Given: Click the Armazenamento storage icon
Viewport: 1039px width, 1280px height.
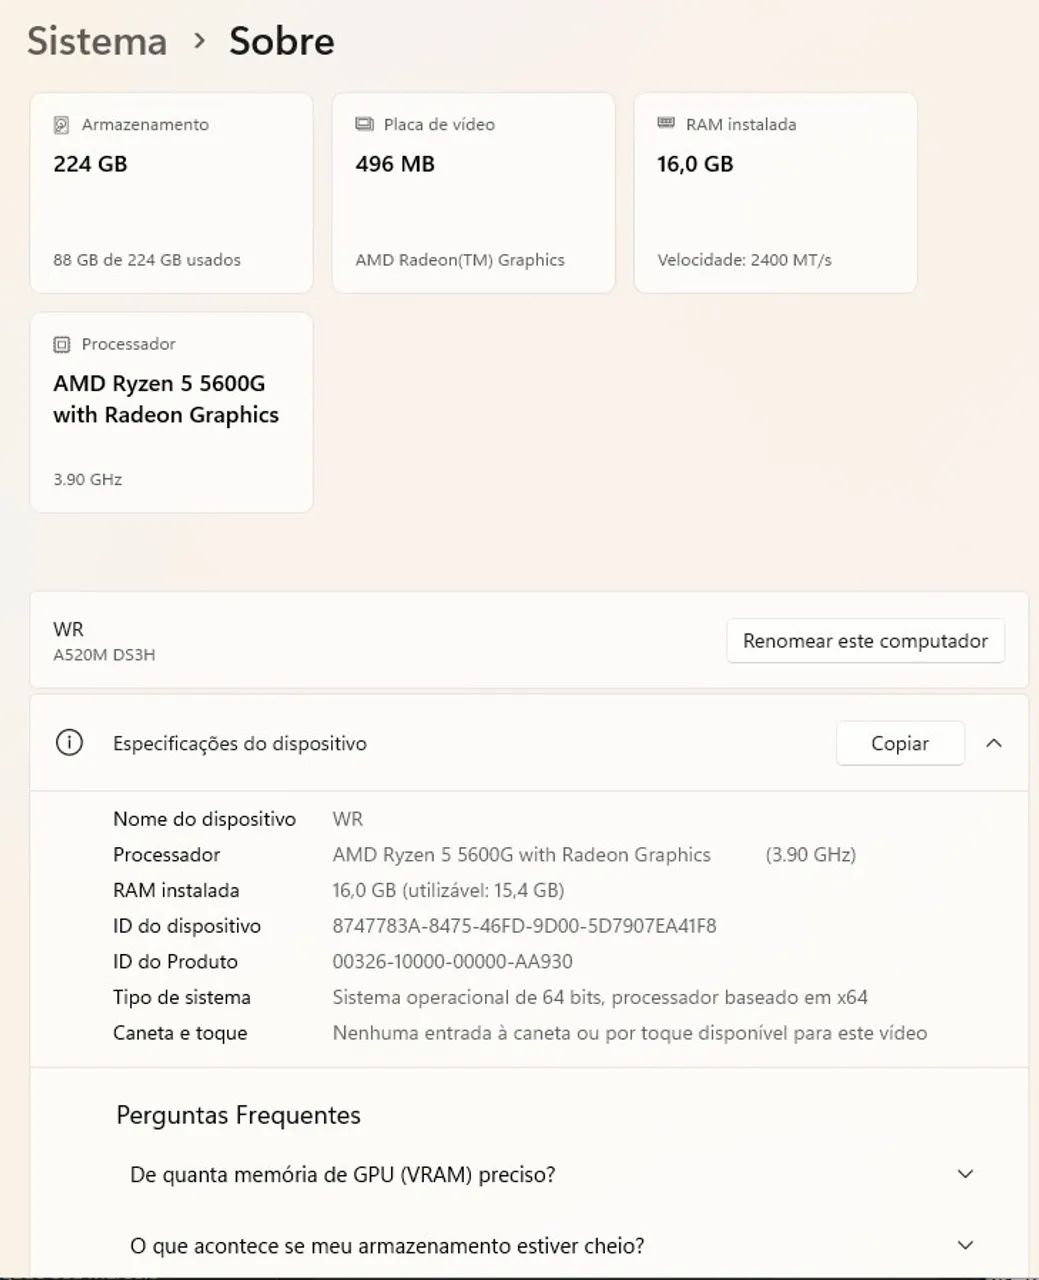Looking at the screenshot, I should pyautogui.click(x=63, y=124).
